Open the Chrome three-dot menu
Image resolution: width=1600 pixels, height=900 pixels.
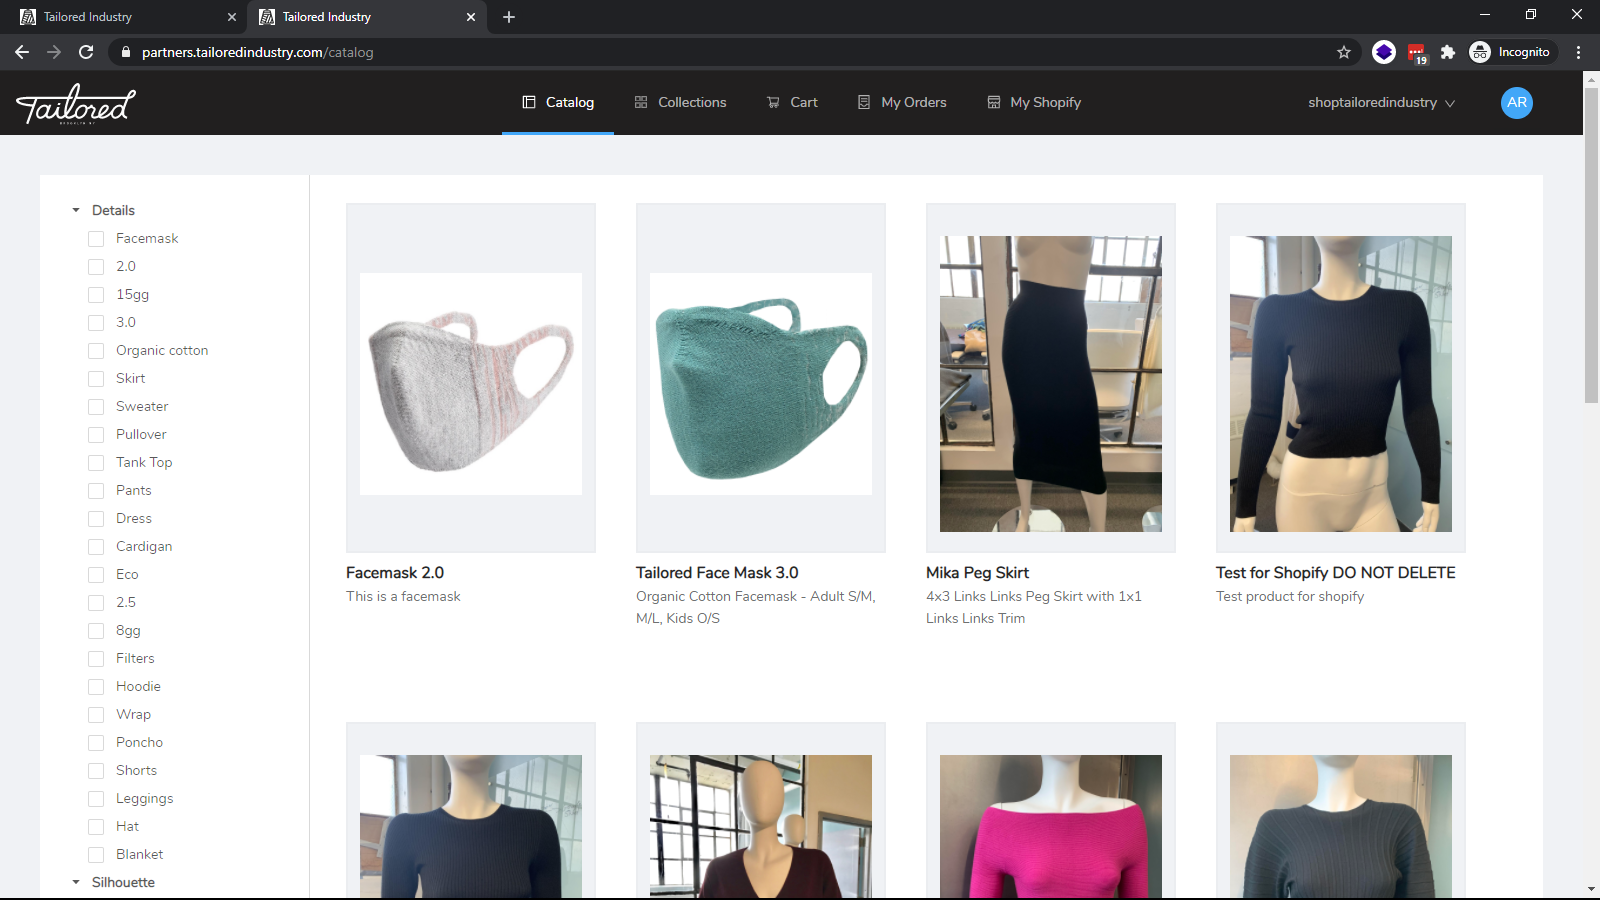click(1578, 52)
